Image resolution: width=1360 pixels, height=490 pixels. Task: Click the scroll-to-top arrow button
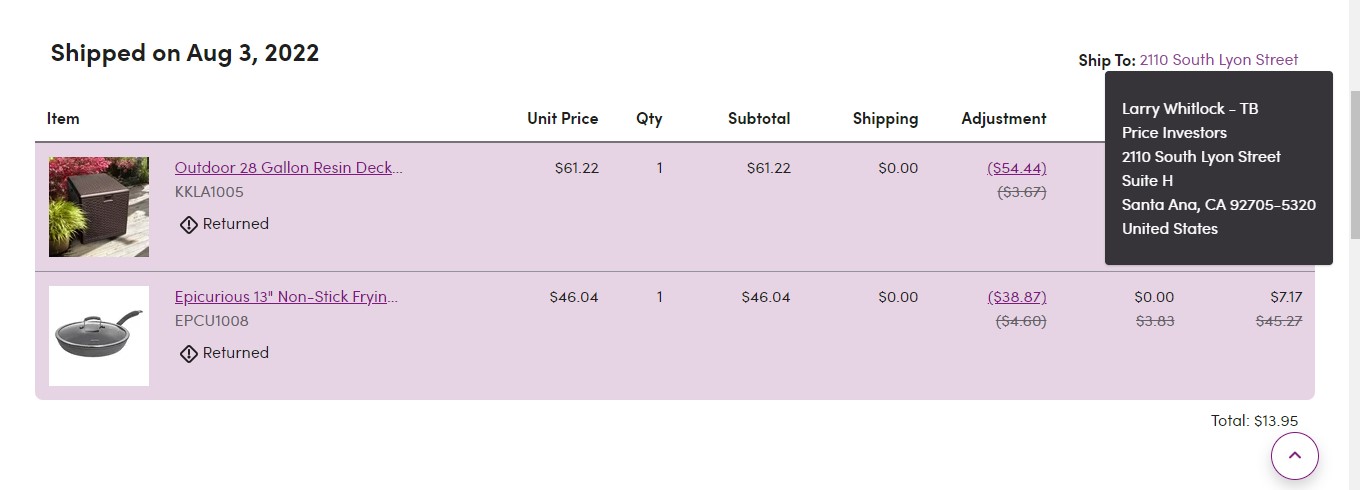1295,456
